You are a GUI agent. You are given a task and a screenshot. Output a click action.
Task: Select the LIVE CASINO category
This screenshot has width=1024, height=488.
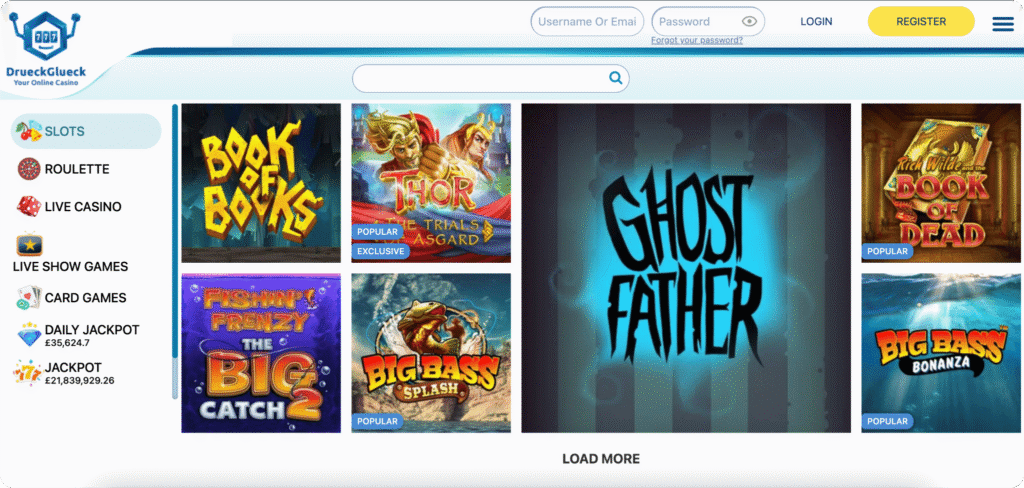coord(83,206)
